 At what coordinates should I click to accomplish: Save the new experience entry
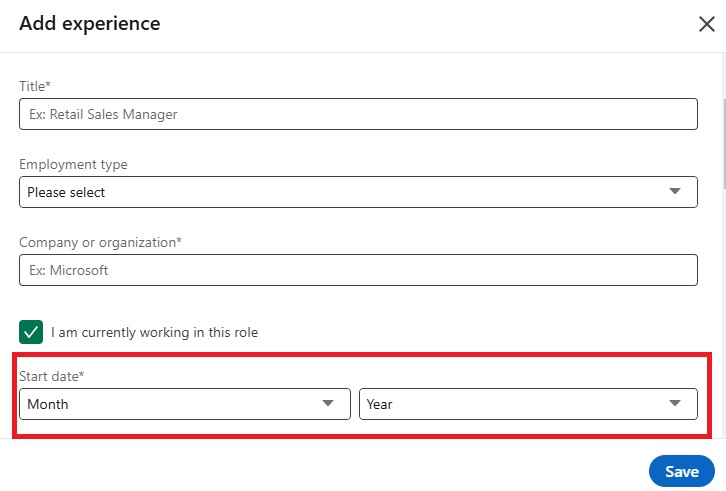point(682,471)
